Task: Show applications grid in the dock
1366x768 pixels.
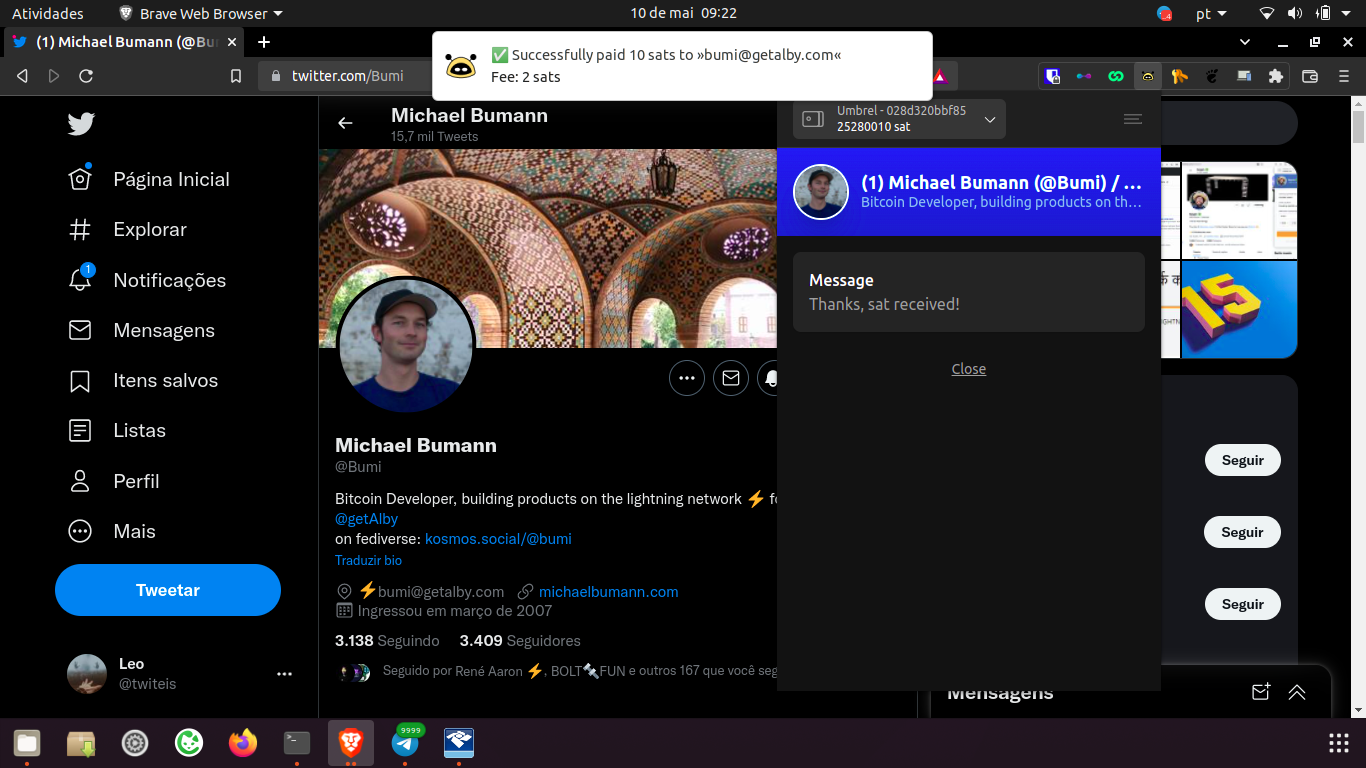Action: click(x=1339, y=743)
